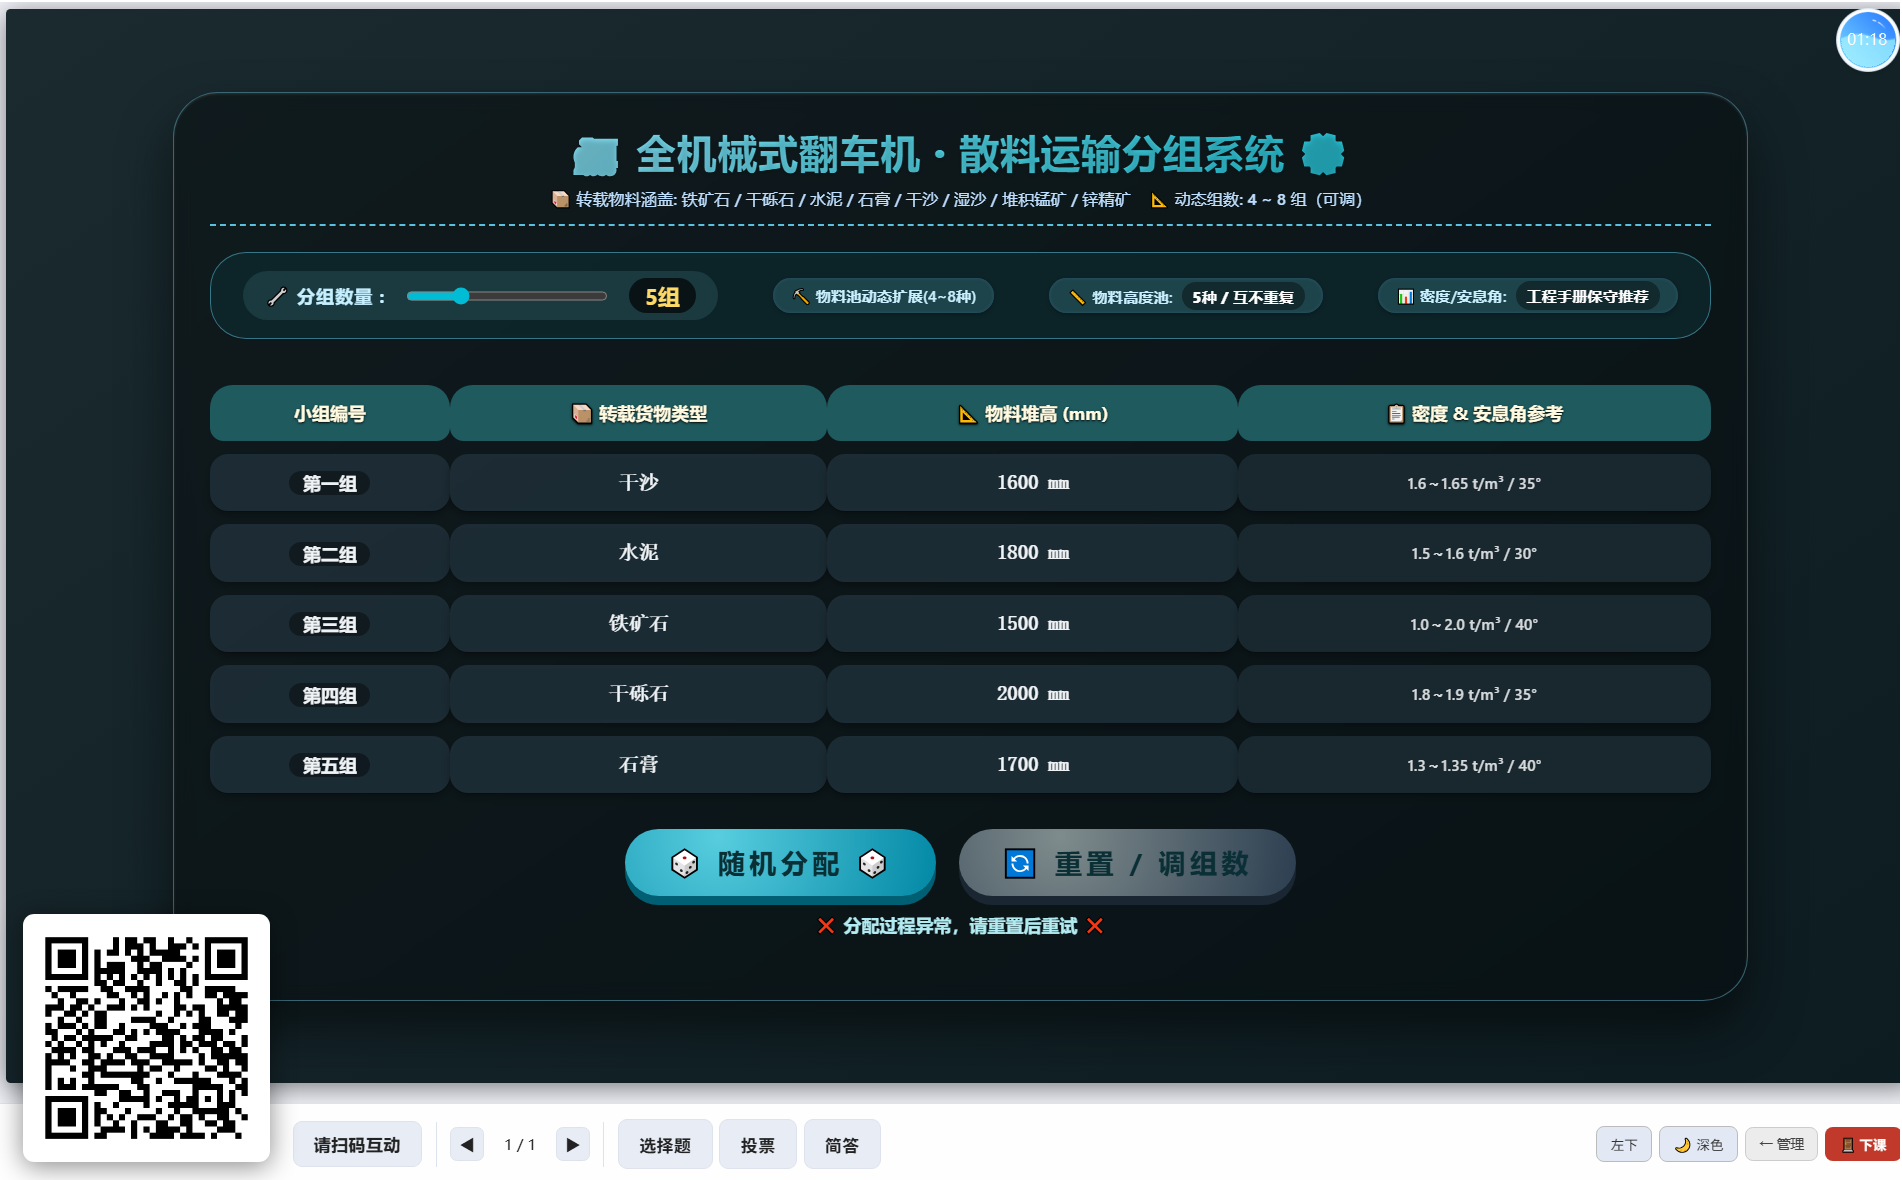
Task: Click the gear icon right of the title
Action: [x=1323, y=155]
